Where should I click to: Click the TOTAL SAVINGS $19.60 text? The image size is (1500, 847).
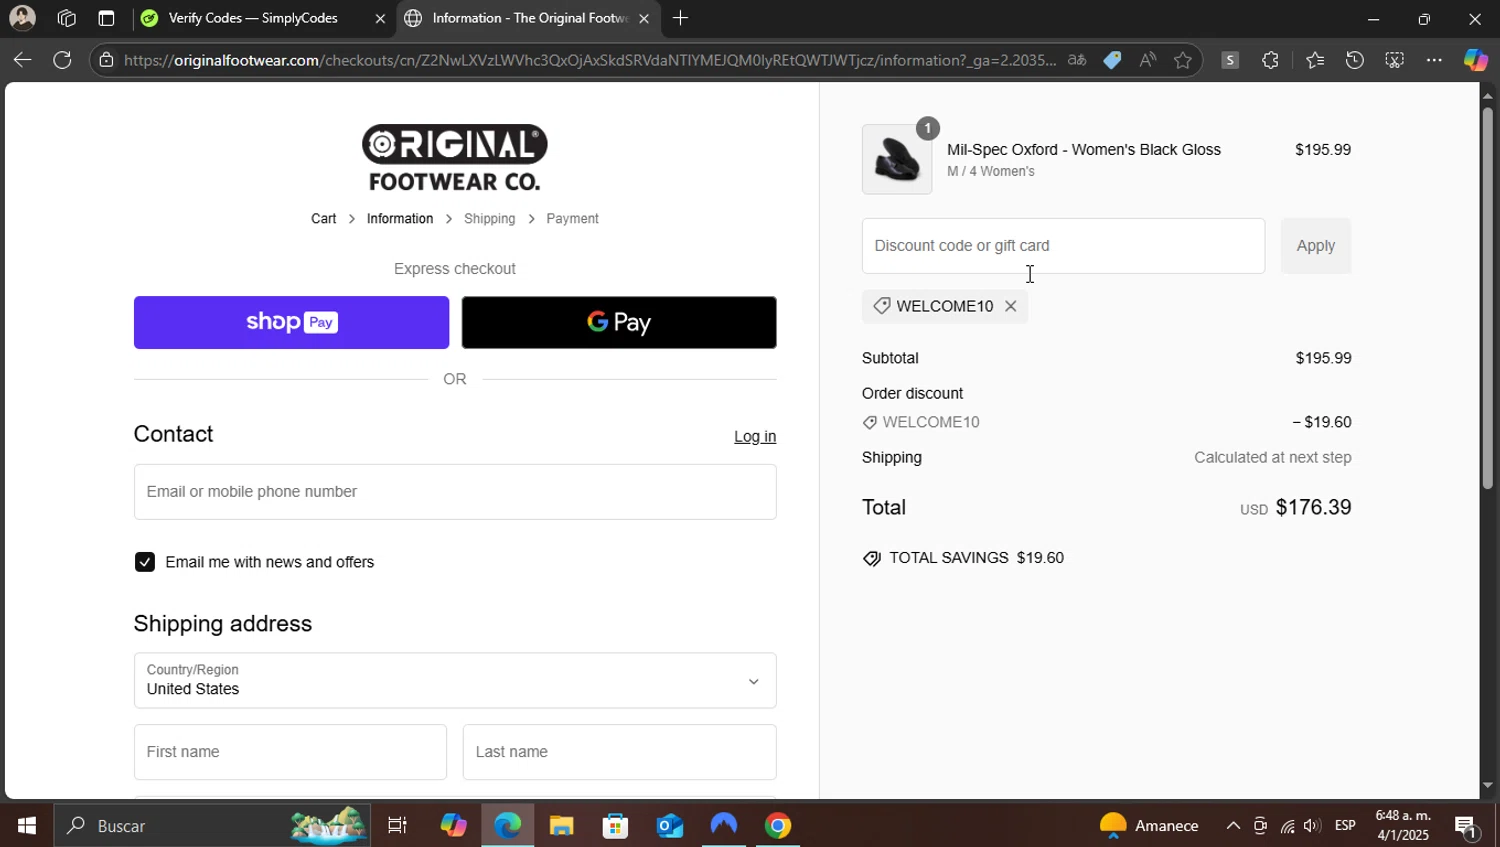coord(976,558)
